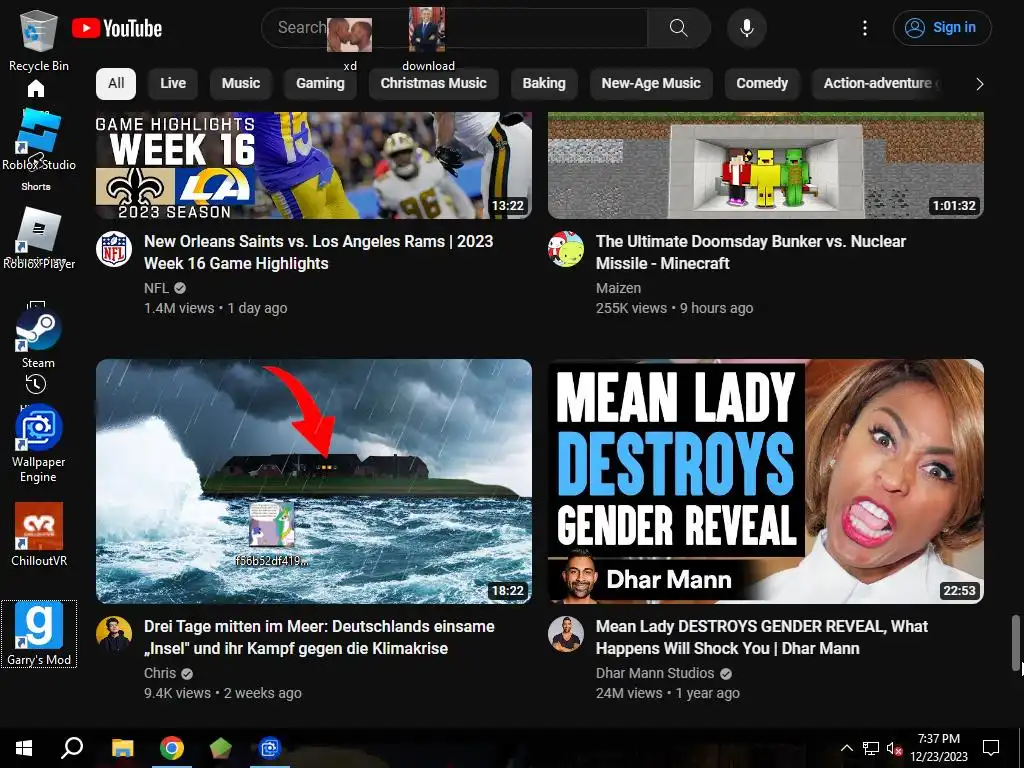Click the Sign in button

pyautogui.click(x=942, y=28)
